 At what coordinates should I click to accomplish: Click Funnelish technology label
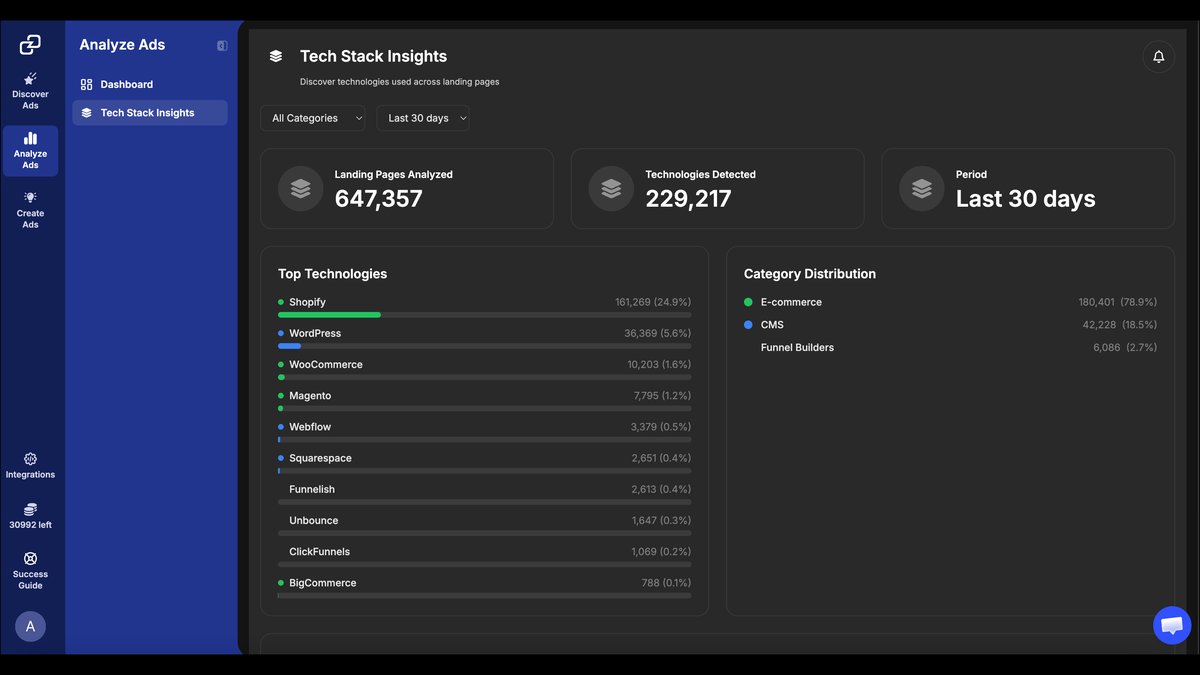tap(312, 489)
